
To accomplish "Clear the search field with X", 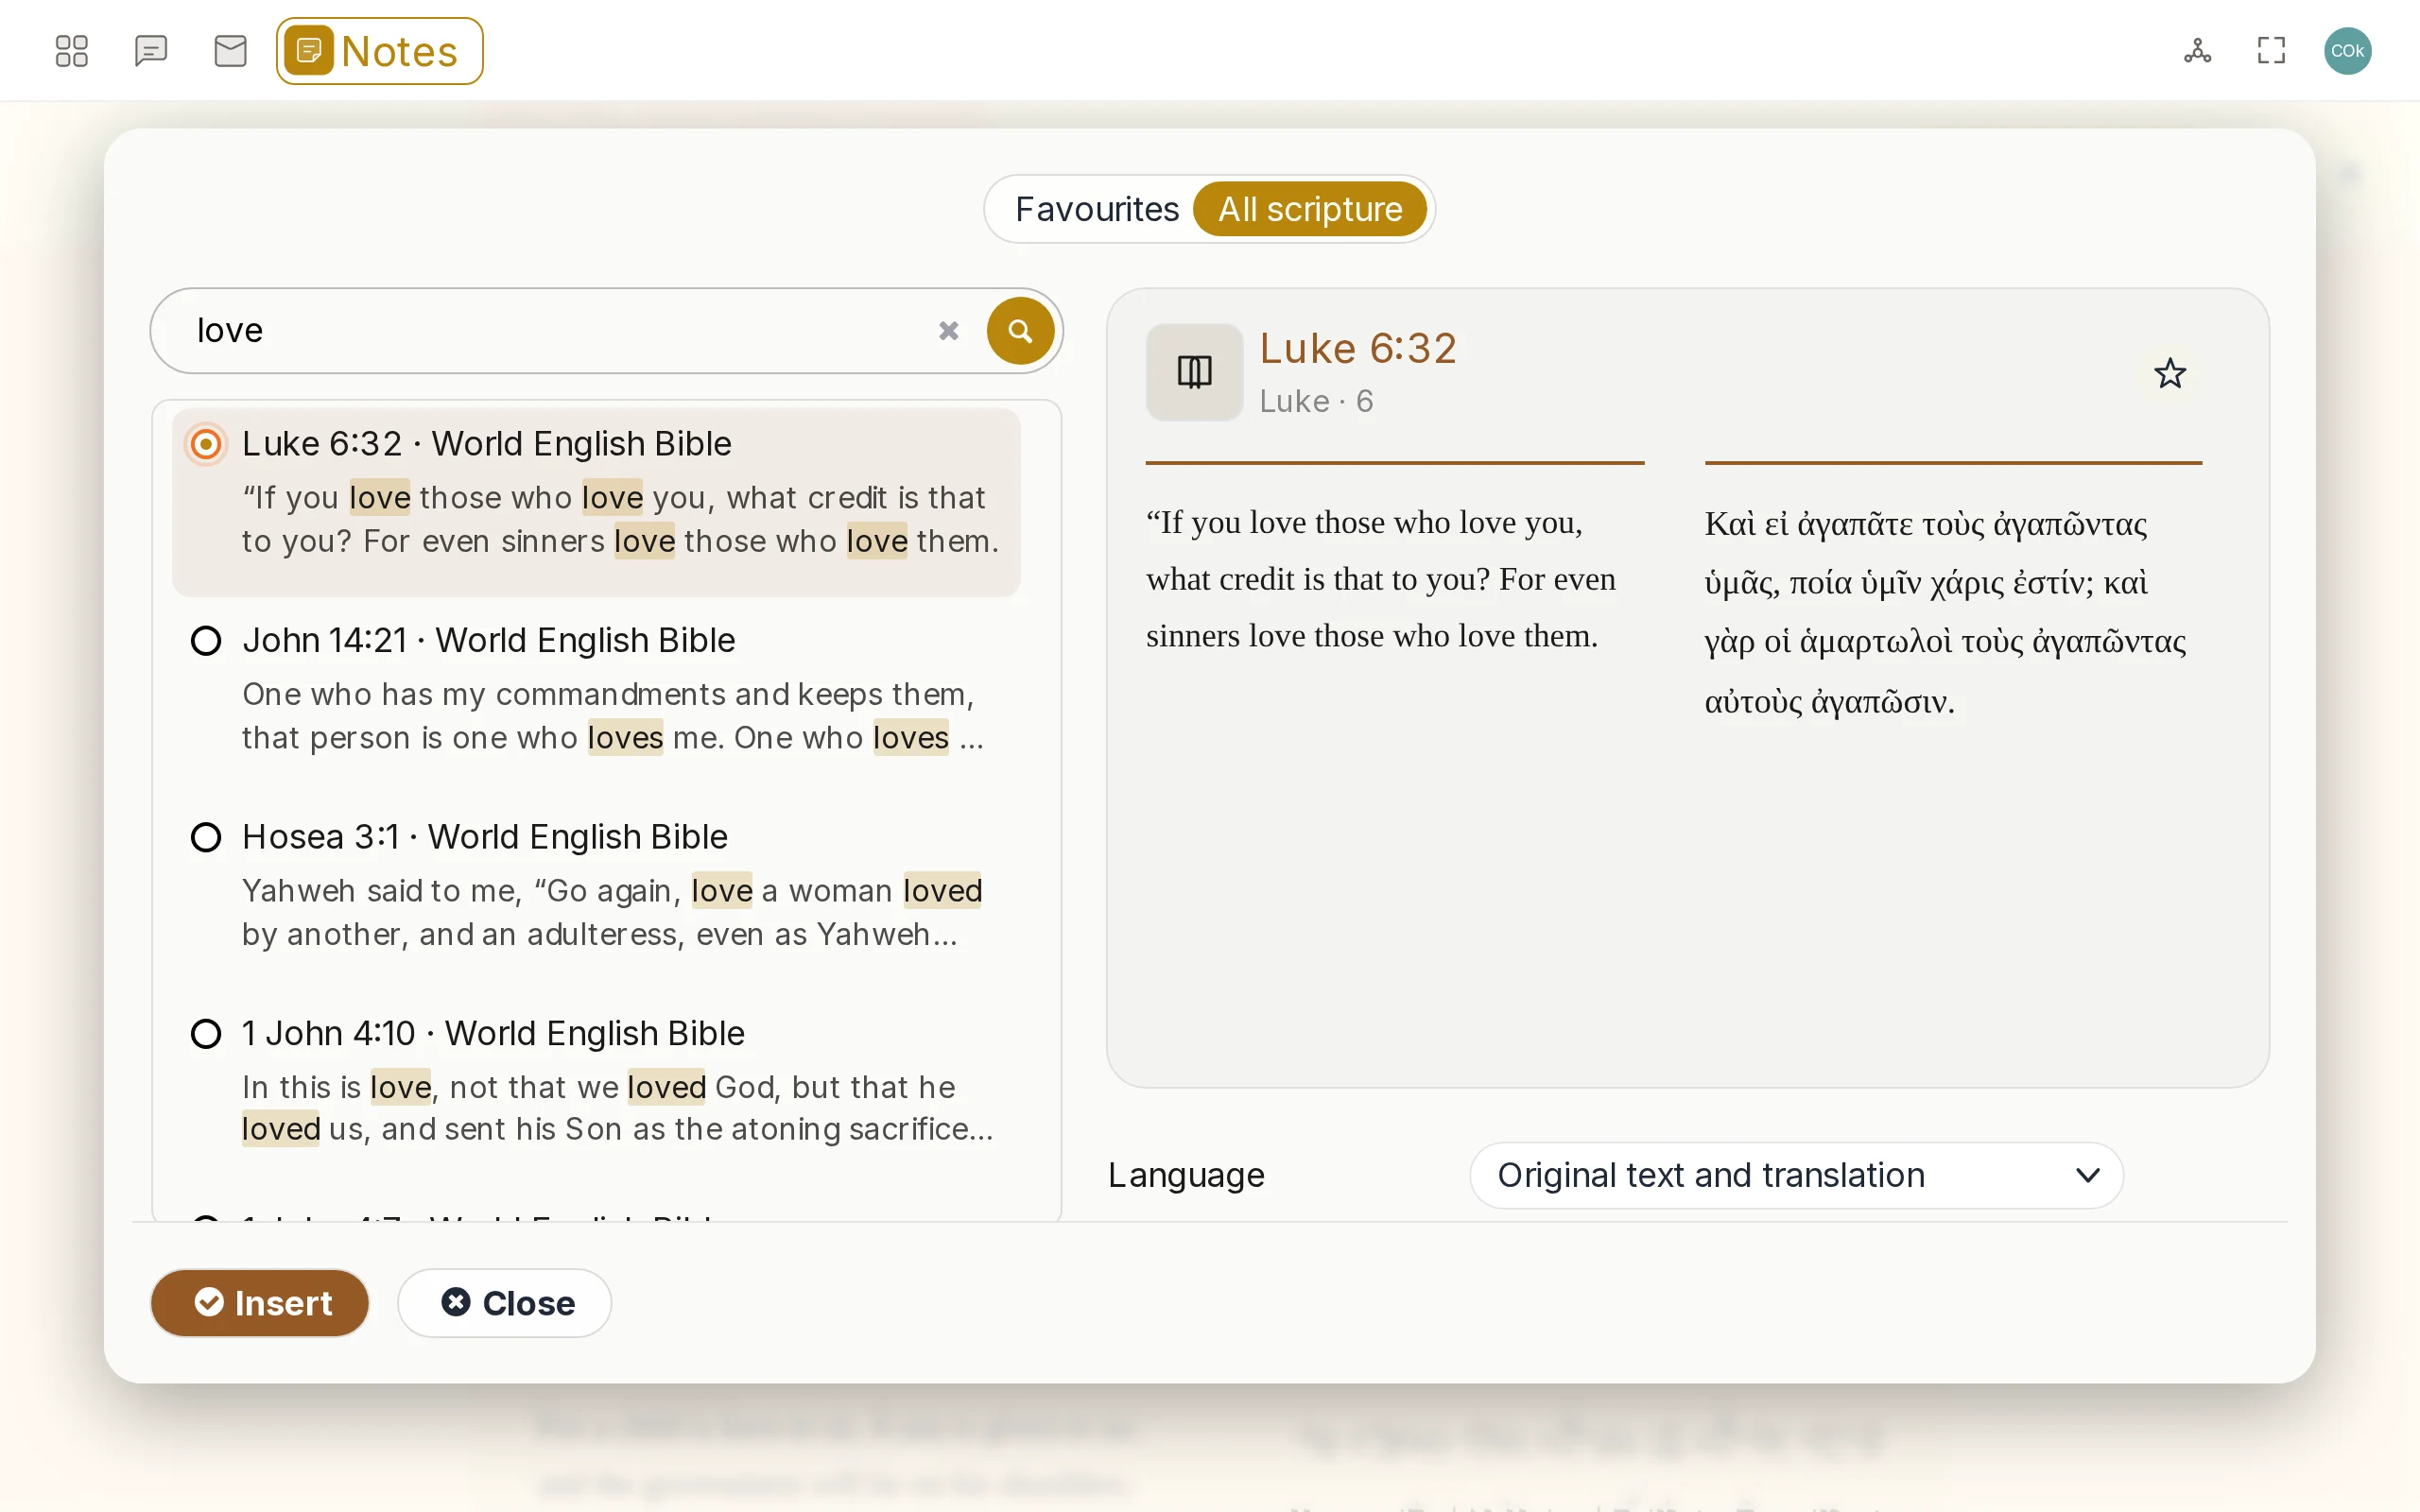I will point(948,331).
